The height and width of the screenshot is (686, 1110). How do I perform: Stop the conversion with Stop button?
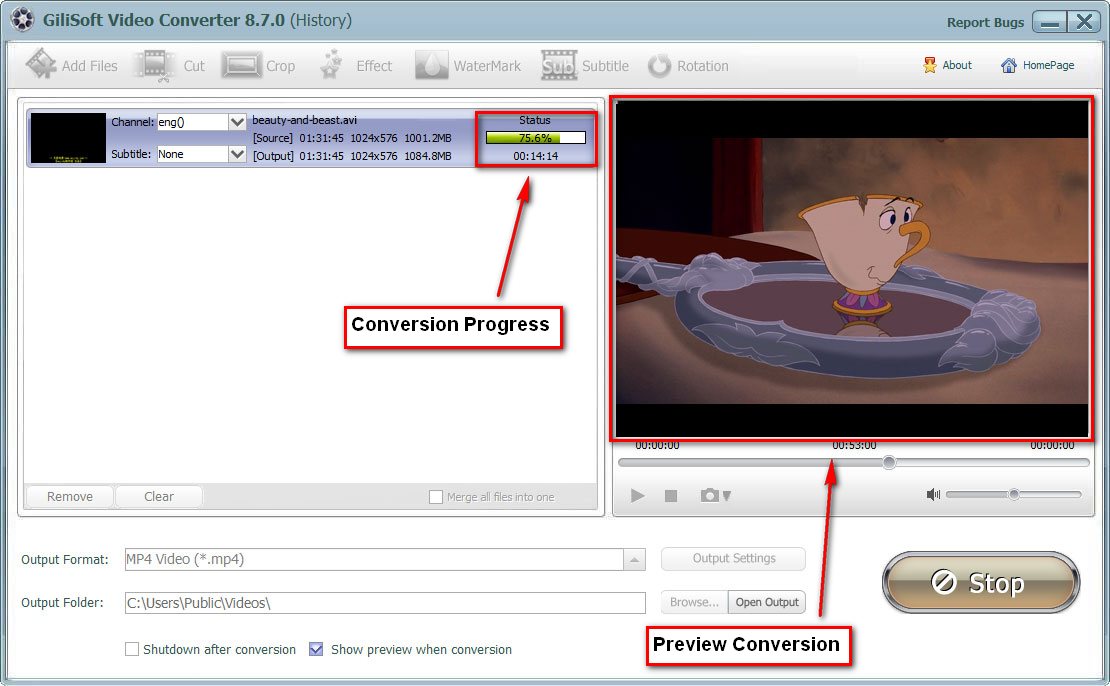click(x=980, y=582)
